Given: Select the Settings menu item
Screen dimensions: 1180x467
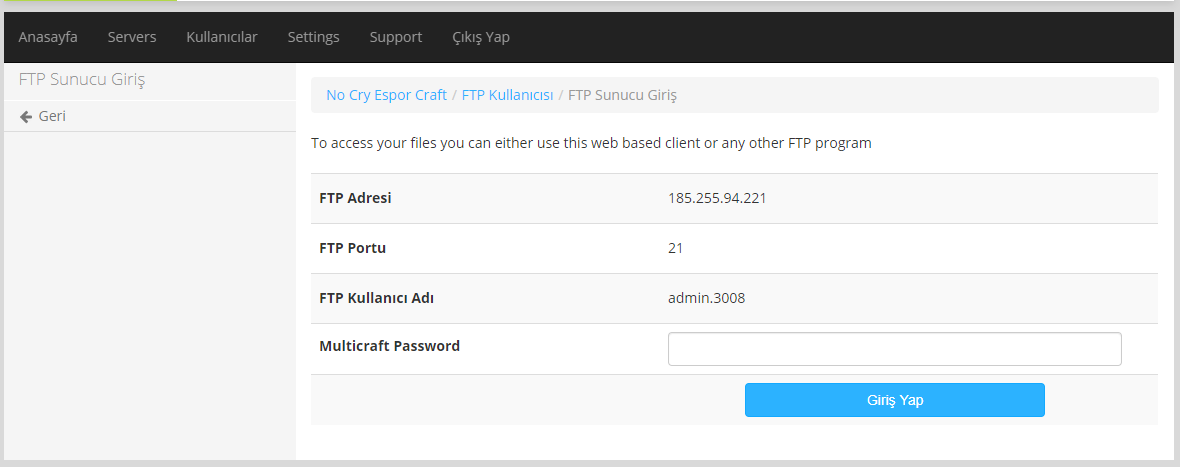Looking at the screenshot, I should (x=313, y=37).
